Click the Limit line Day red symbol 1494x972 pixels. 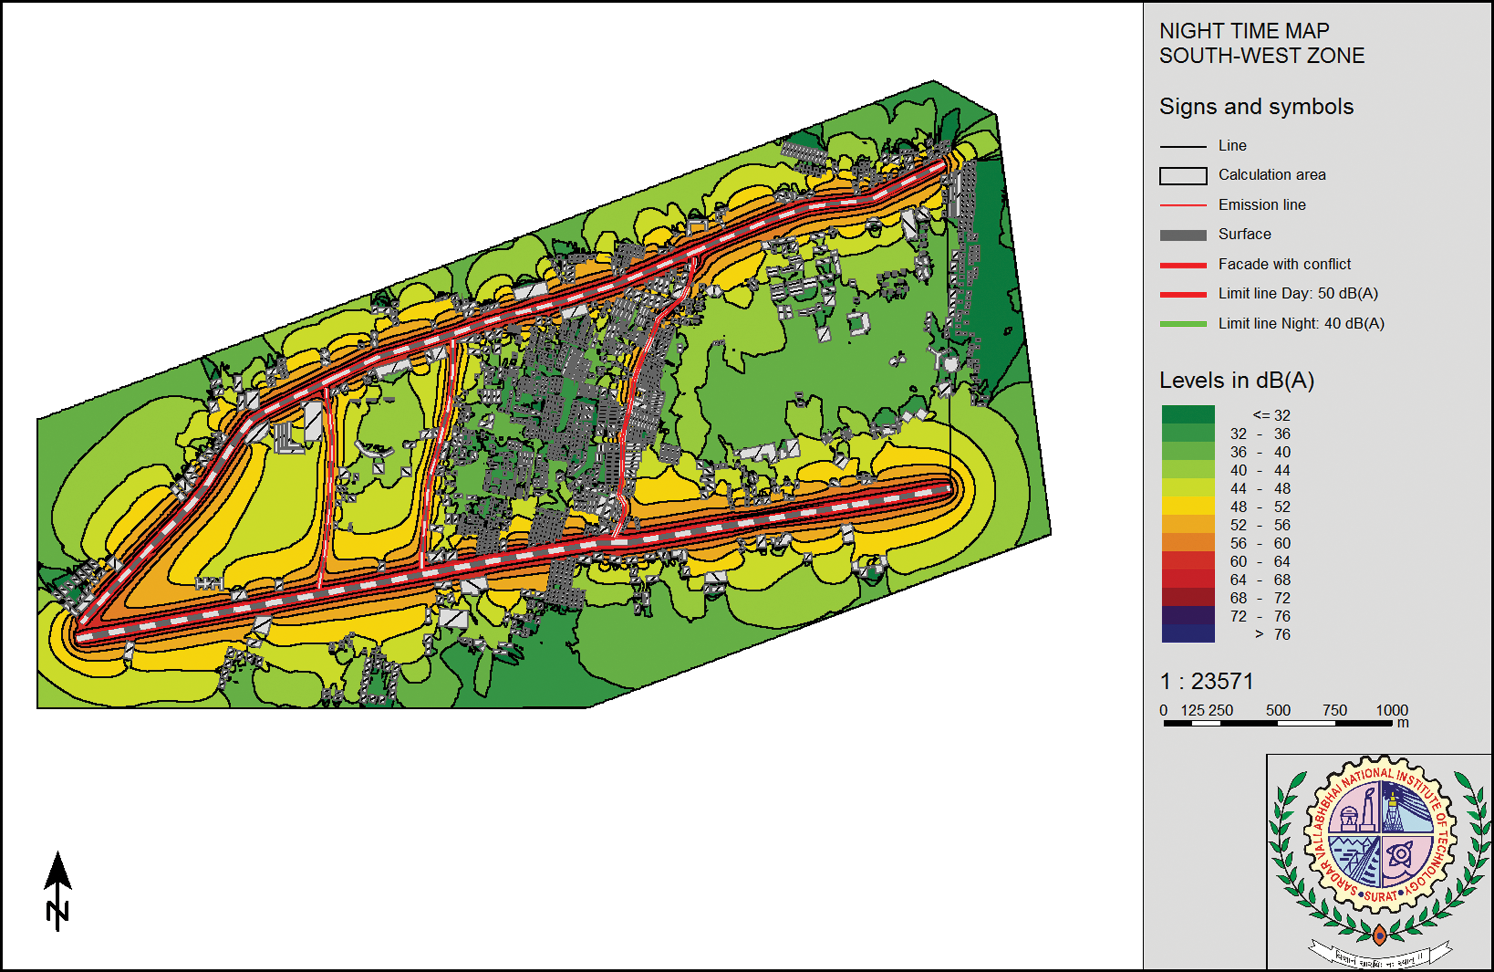1183,294
